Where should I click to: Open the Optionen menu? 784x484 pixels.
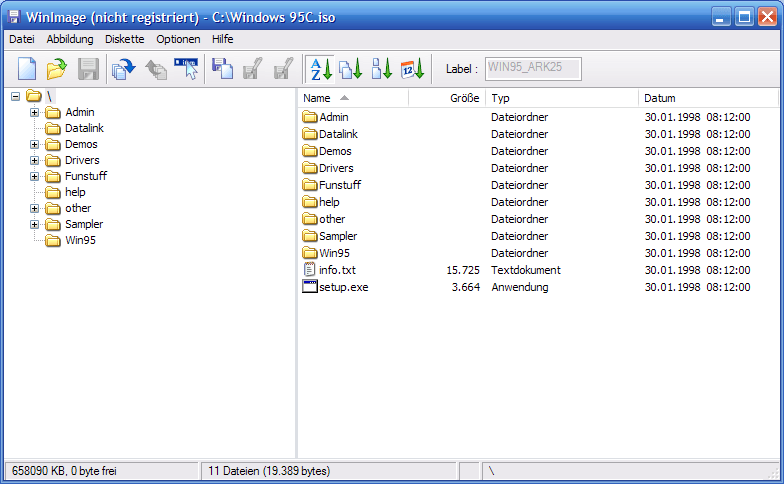coord(178,39)
